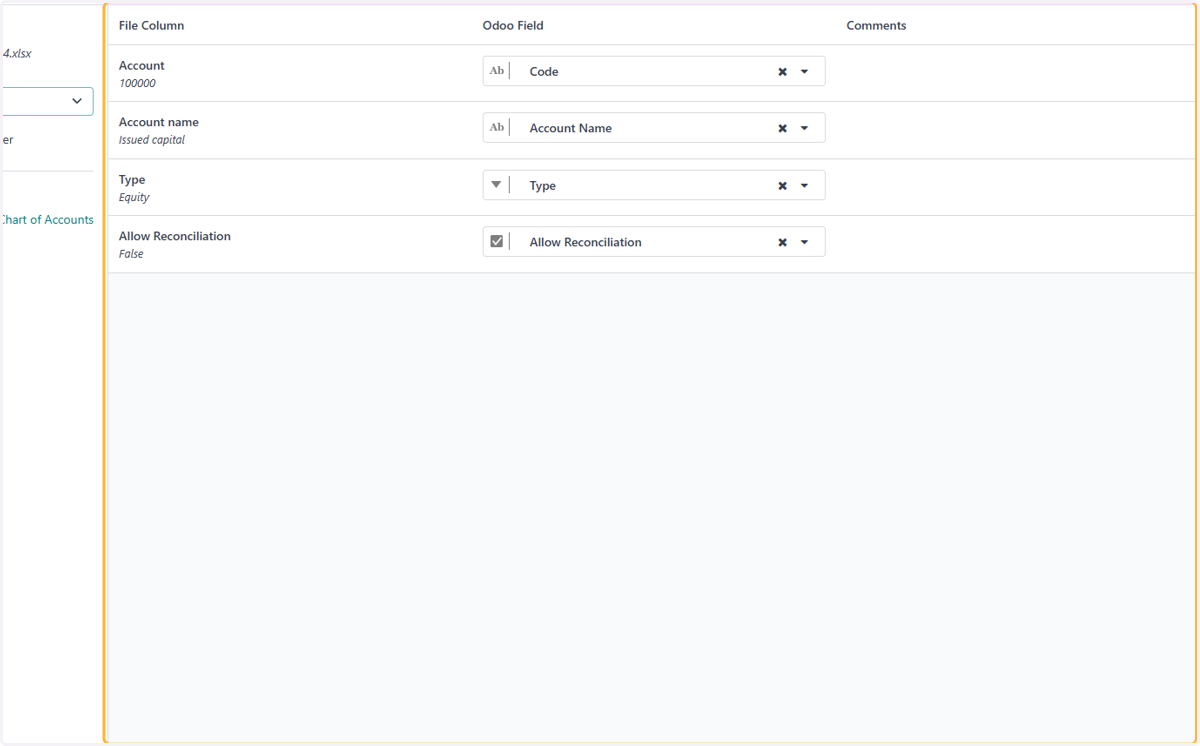Click the Allow Reconciliation file column label
The image size is (1200, 746).
(x=175, y=236)
